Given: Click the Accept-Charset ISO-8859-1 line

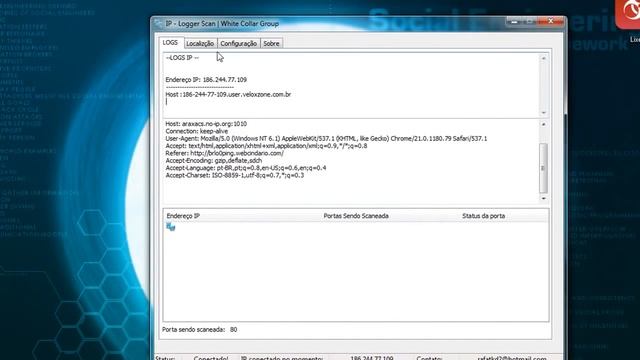Looking at the screenshot, I should pos(235,175).
